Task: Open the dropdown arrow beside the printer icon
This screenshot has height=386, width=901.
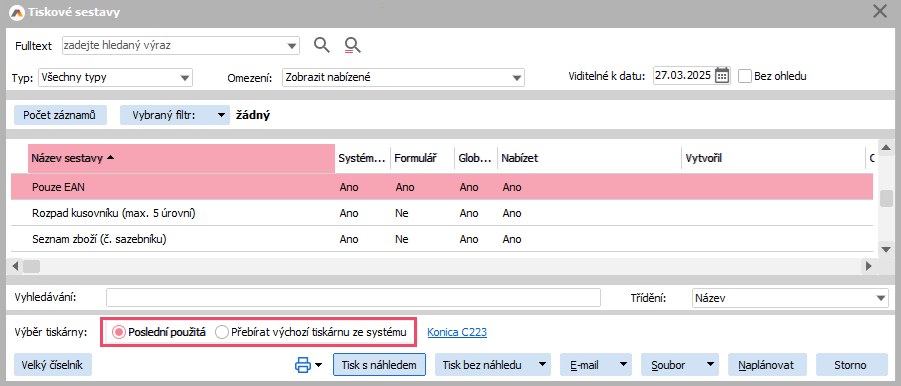Action: click(319, 365)
